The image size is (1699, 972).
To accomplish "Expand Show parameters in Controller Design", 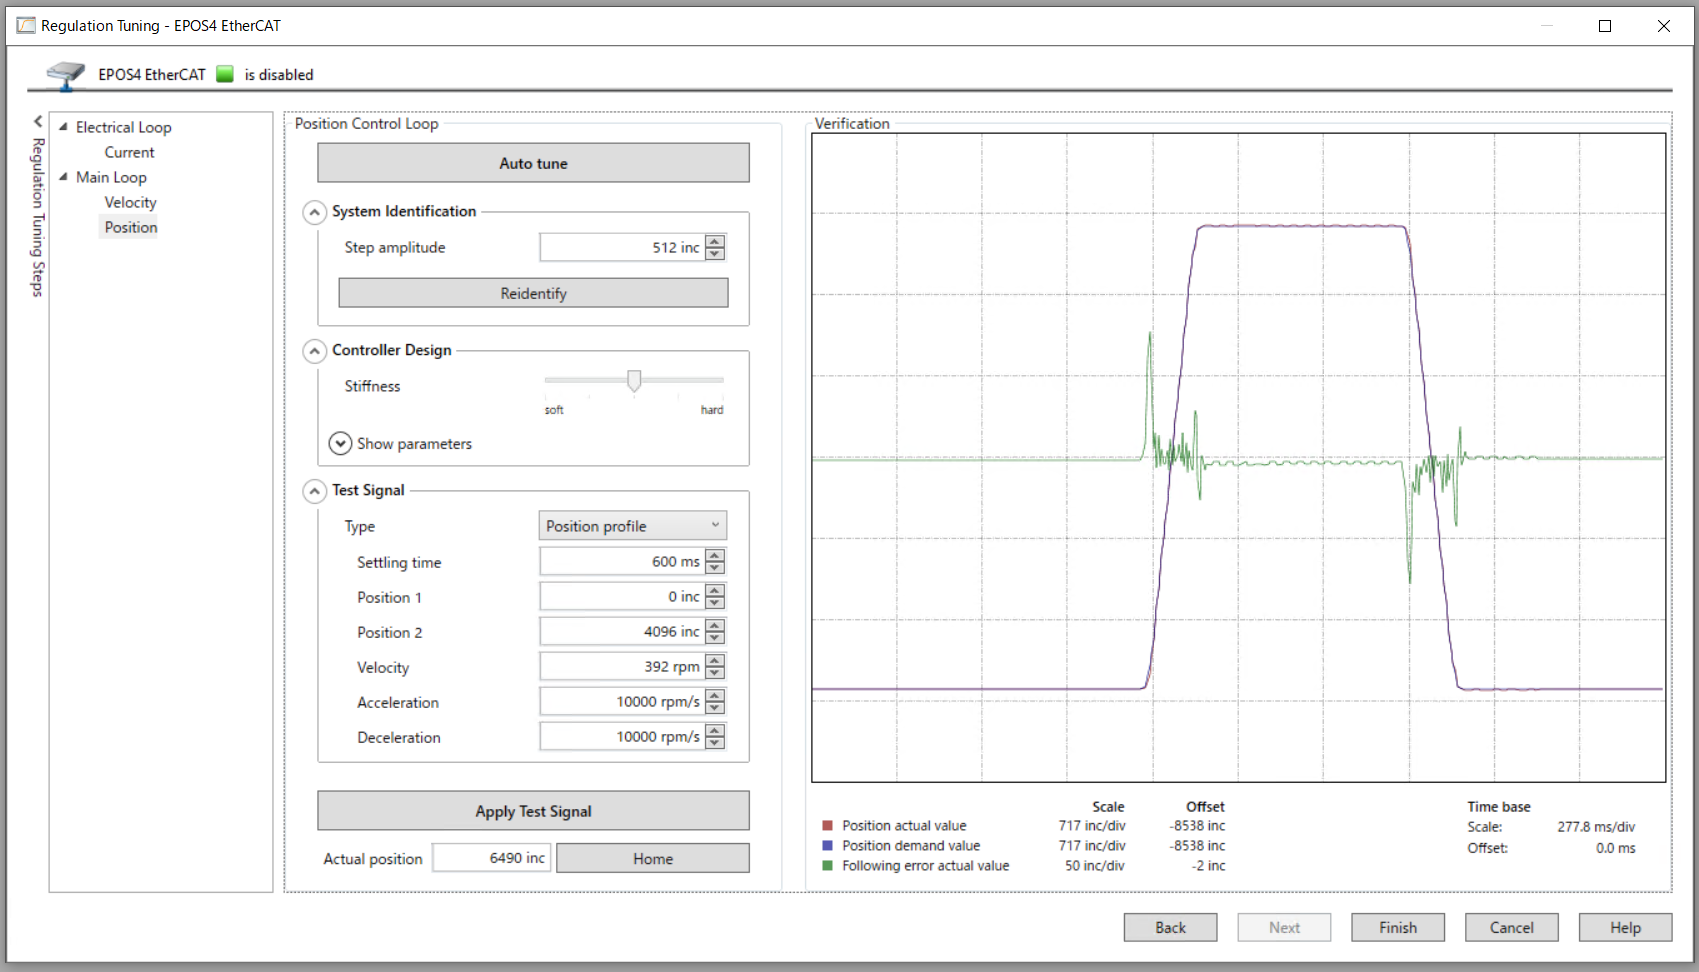I will 340,443.
